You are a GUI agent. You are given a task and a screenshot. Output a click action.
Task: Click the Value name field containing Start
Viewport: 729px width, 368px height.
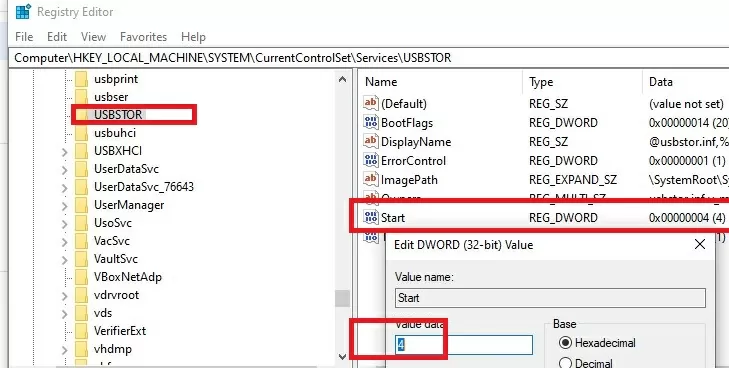[550, 298]
